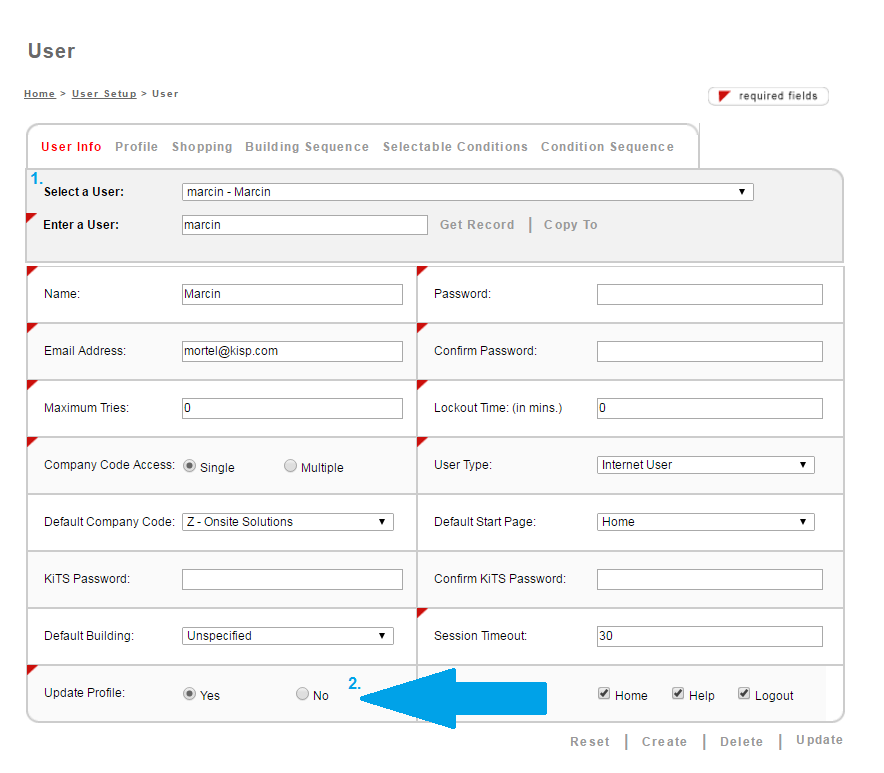Open Default Company Code dropdown
The width and height of the screenshot is (884, 773).
click(287, 522)
